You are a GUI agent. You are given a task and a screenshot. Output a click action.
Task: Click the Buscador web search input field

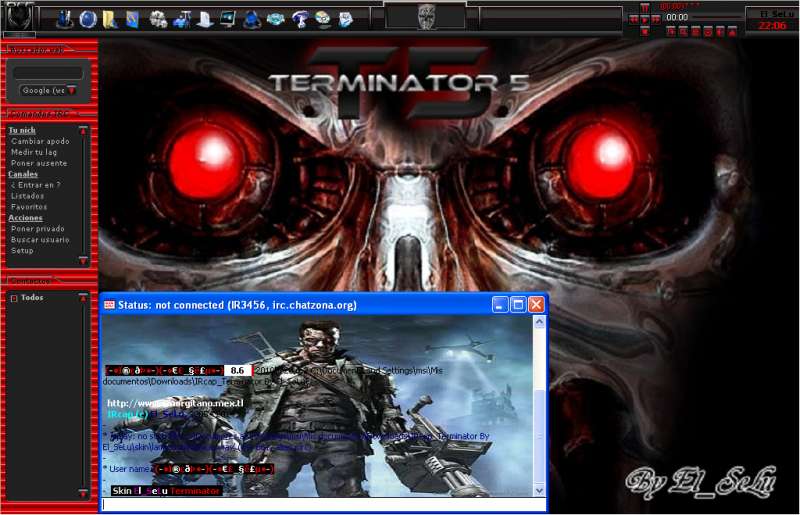pos(48,73)
